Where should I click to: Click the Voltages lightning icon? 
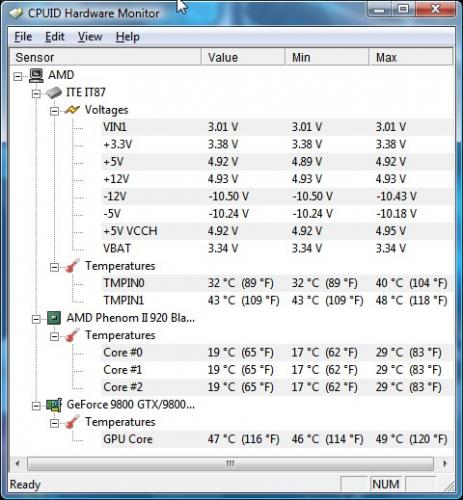(x=72, y=110)
